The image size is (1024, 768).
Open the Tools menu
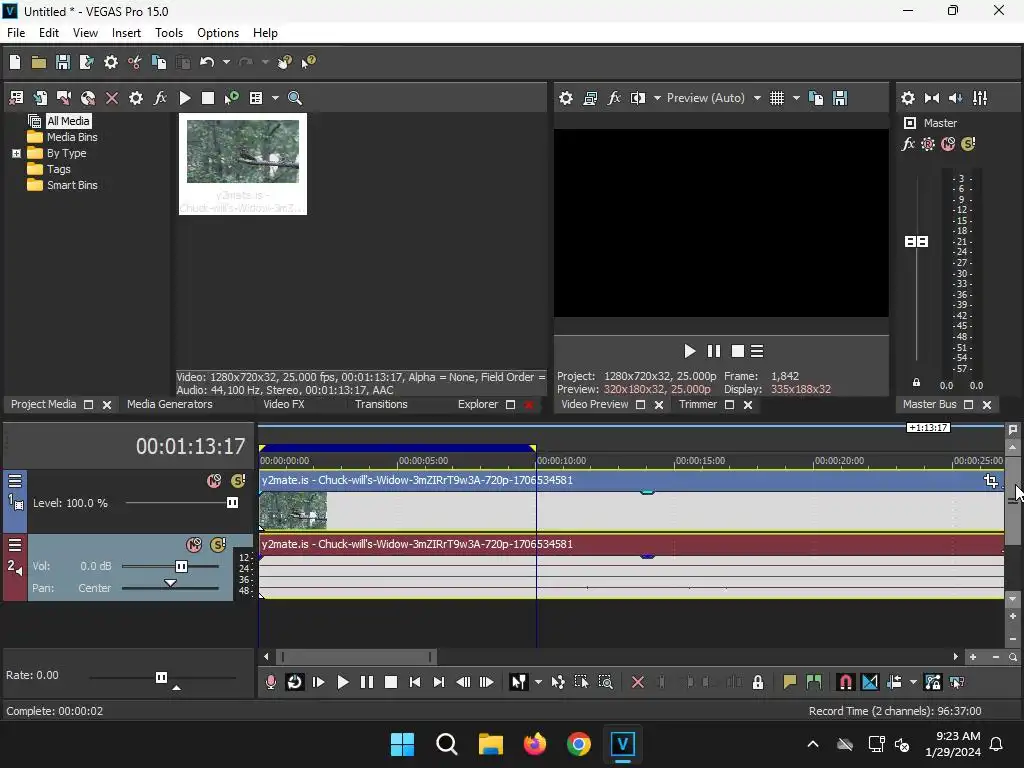pos(168,33)
